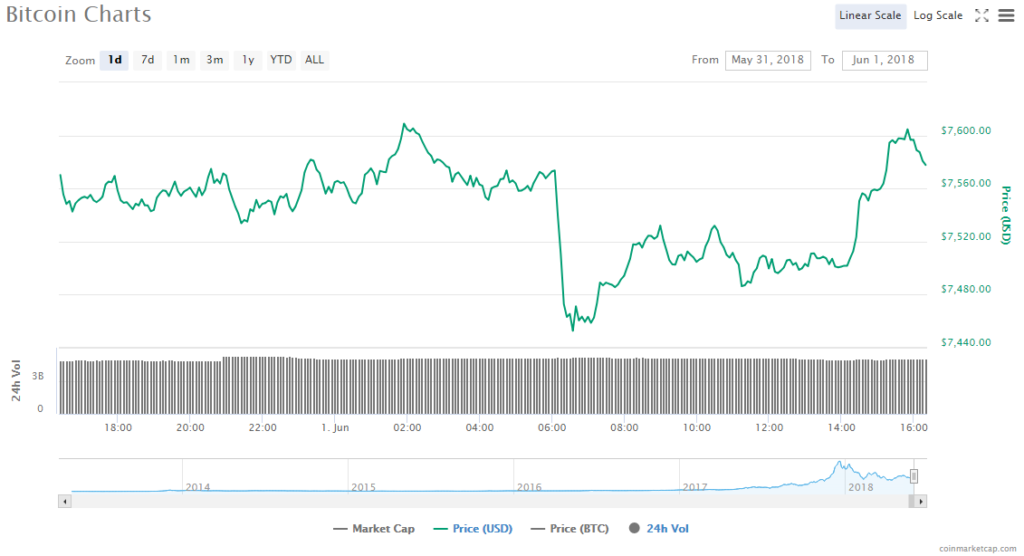Click the 1. Jun time axis label
Screen dimensions: 1024x556
point(335,428)
